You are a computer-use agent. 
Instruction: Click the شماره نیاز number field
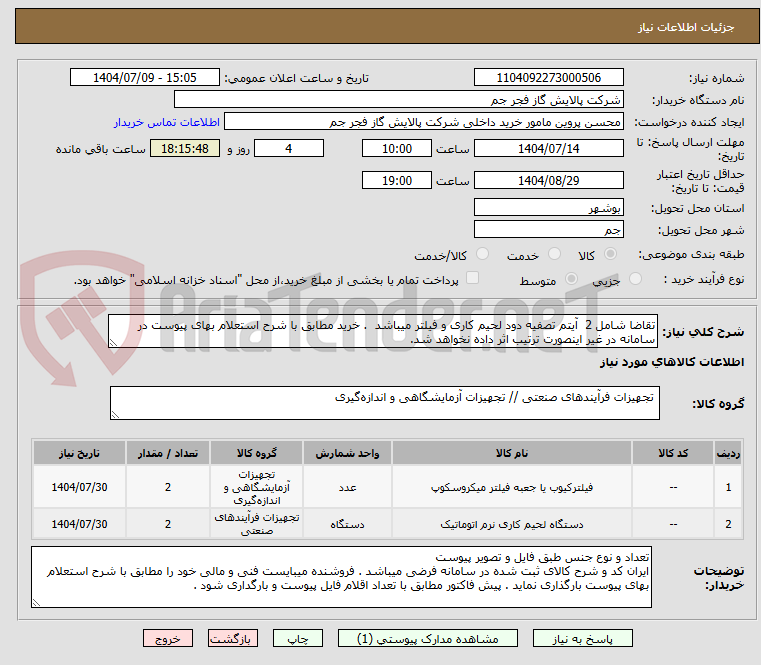548,78
